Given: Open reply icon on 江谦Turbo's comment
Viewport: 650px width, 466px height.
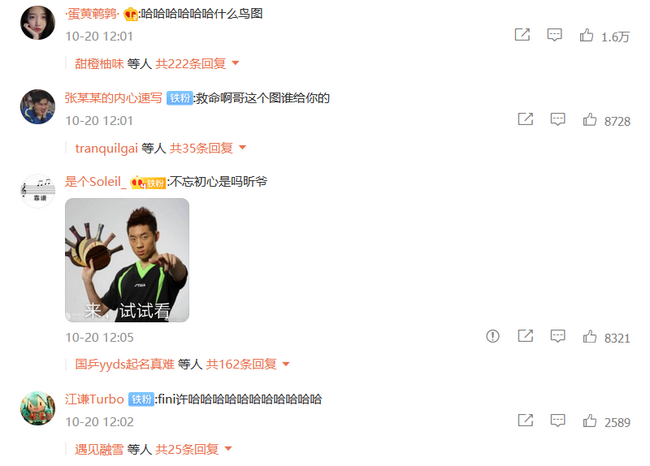Looking at the screenshot, I should tap(558, 420).
